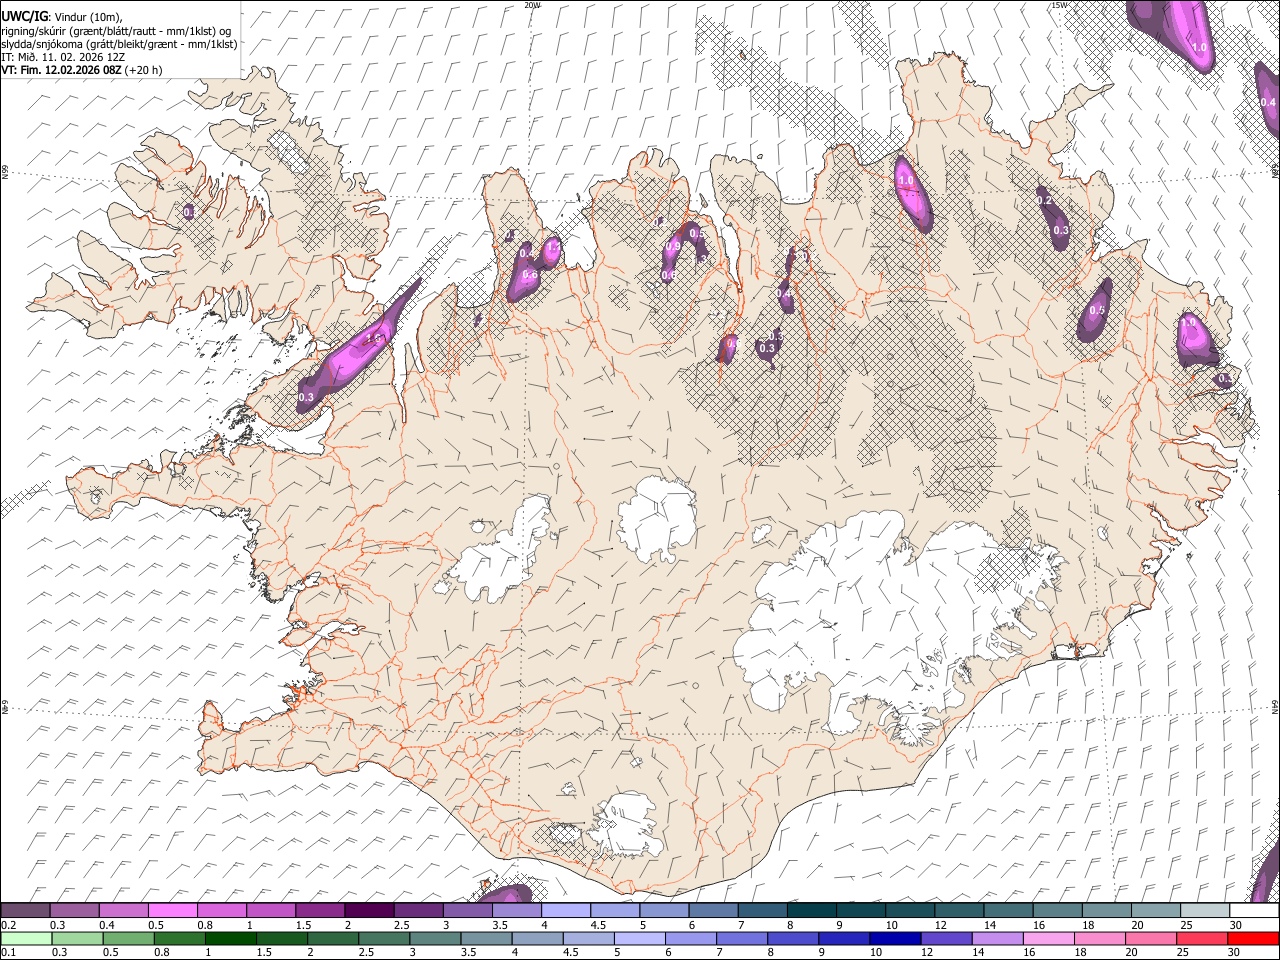Click the "slydda/snjókoma (grátt/bleikt/grænt - mm/1klst)" line
Image resolution: width=1280 pixels, height=960 pixels.
pyautogui.click(x=119, y=44)
